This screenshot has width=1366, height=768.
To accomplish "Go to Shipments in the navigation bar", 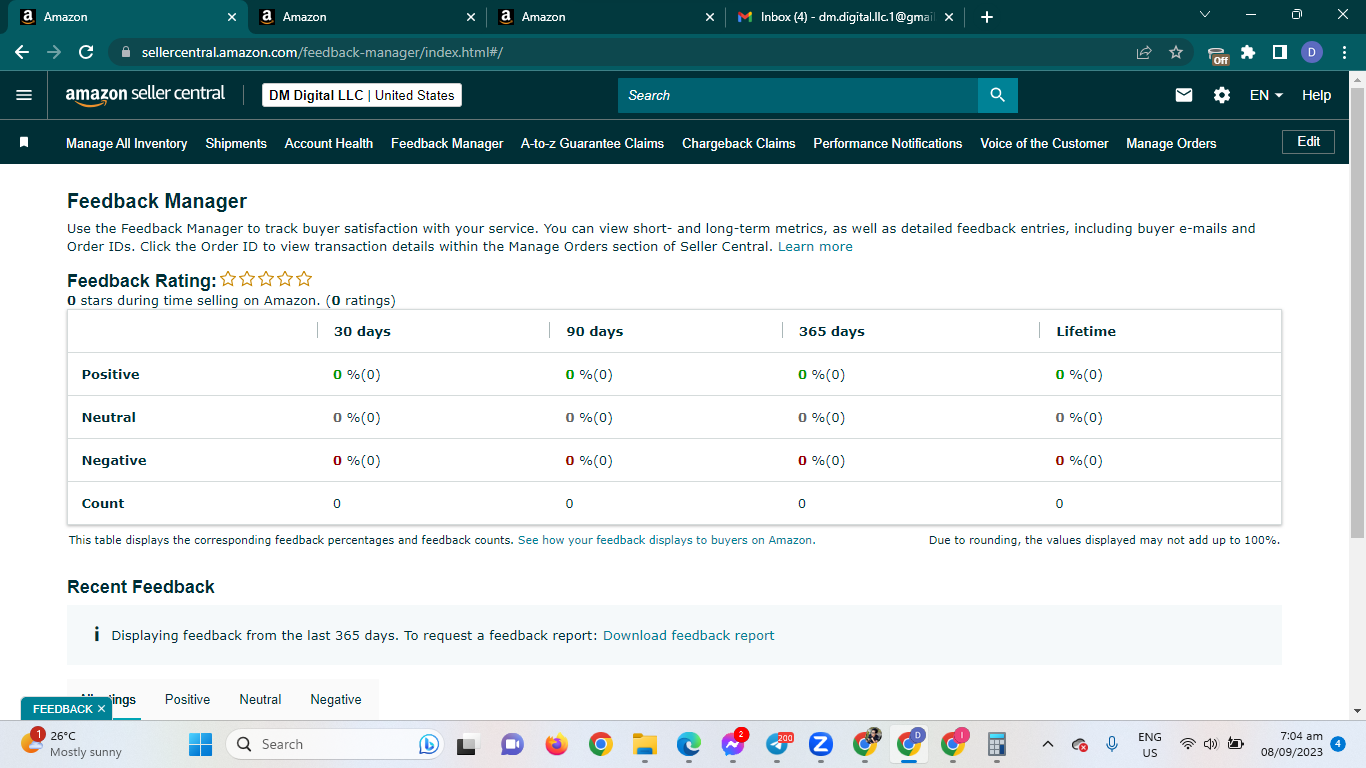I will 236,143.
